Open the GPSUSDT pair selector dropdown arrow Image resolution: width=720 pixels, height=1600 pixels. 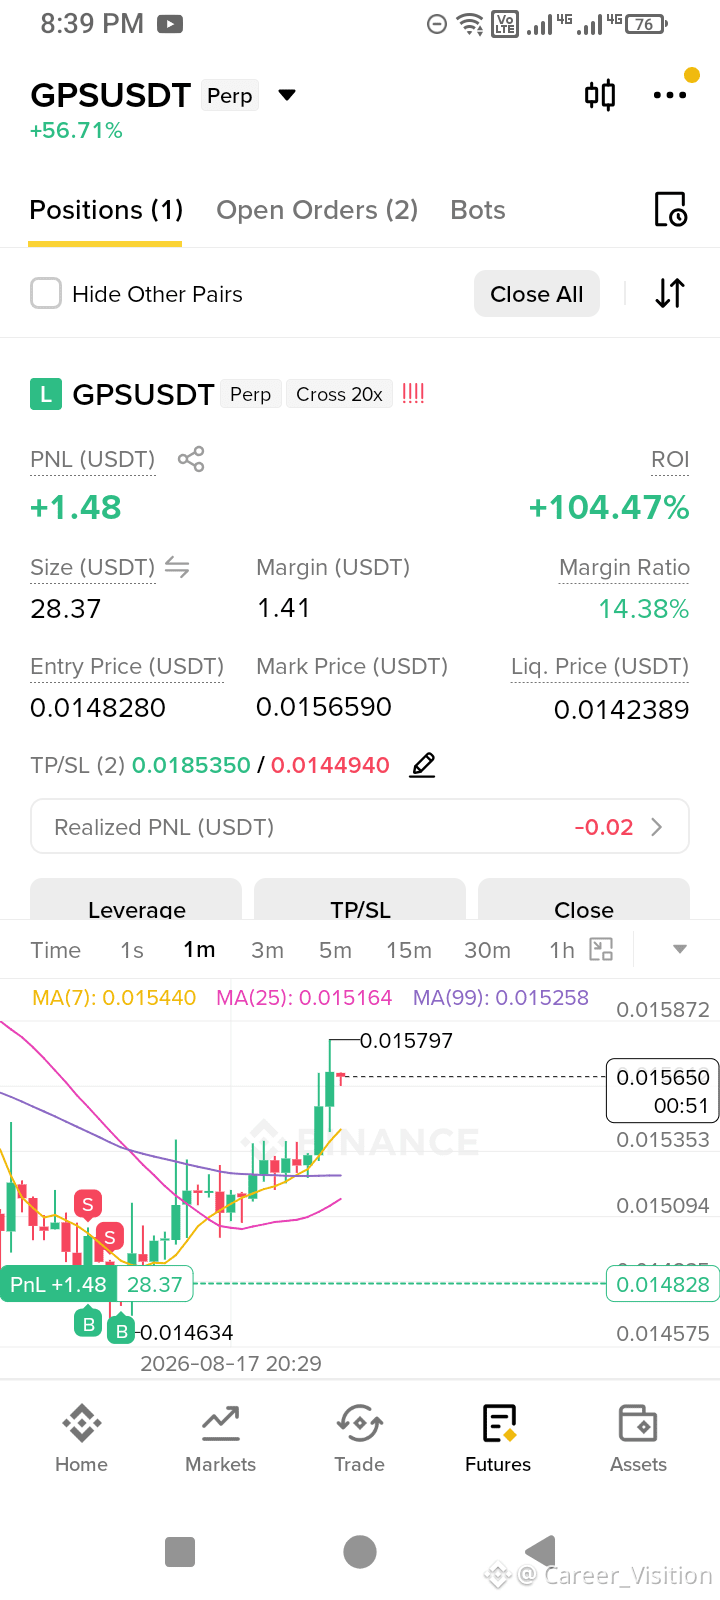click(287, 95)
